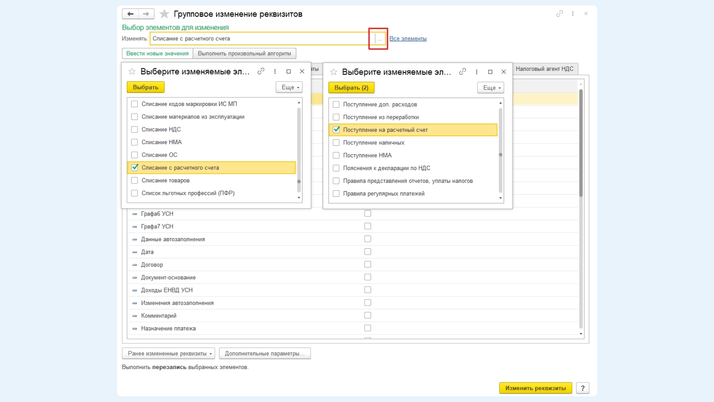This screenshot has height=402, width=714.
Task: Click star icon in left selection dialog
Action: [x=132, y=72]
